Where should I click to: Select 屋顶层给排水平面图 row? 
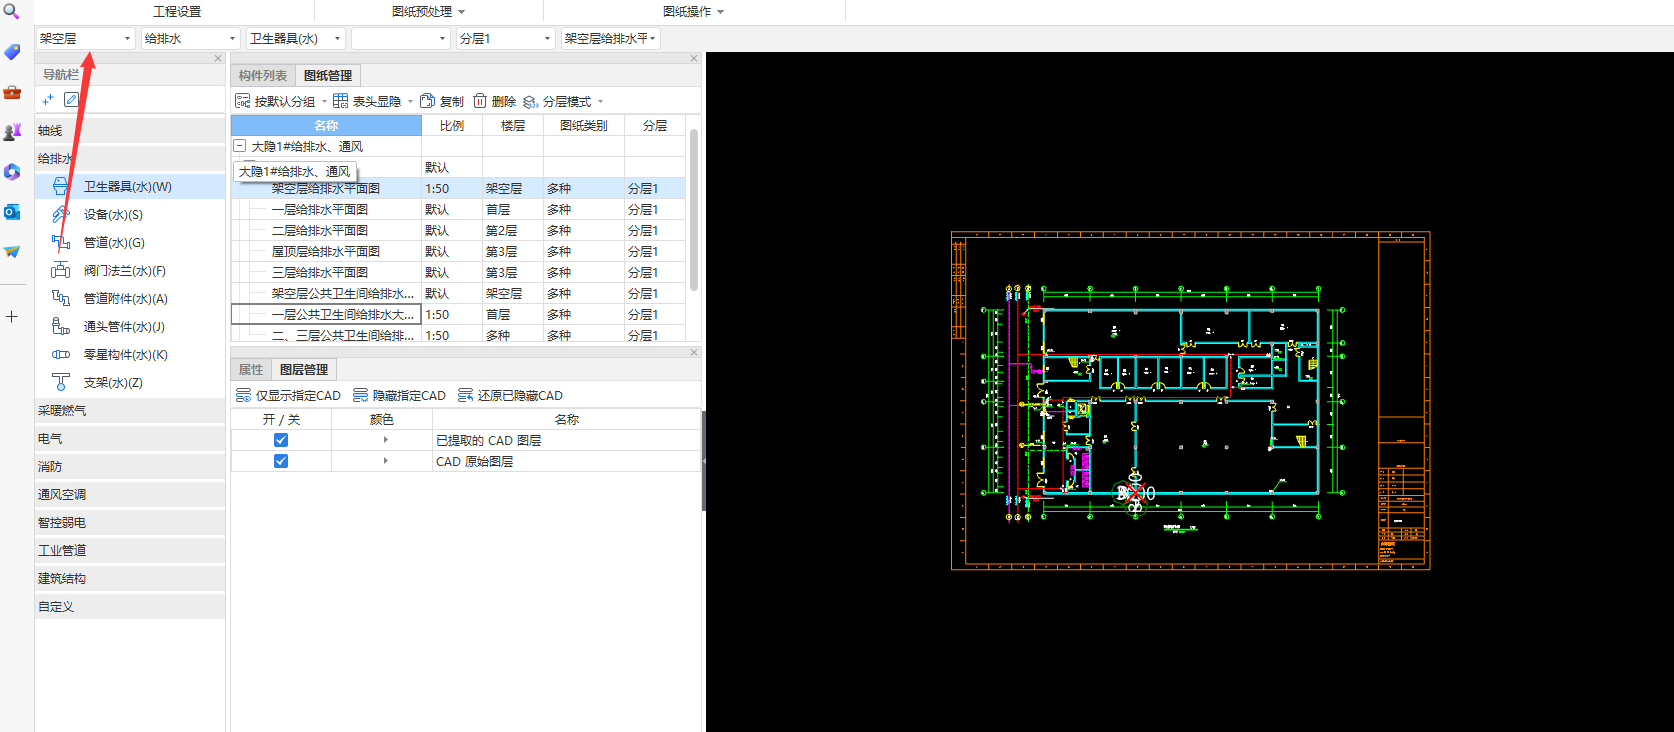[458, 252]
